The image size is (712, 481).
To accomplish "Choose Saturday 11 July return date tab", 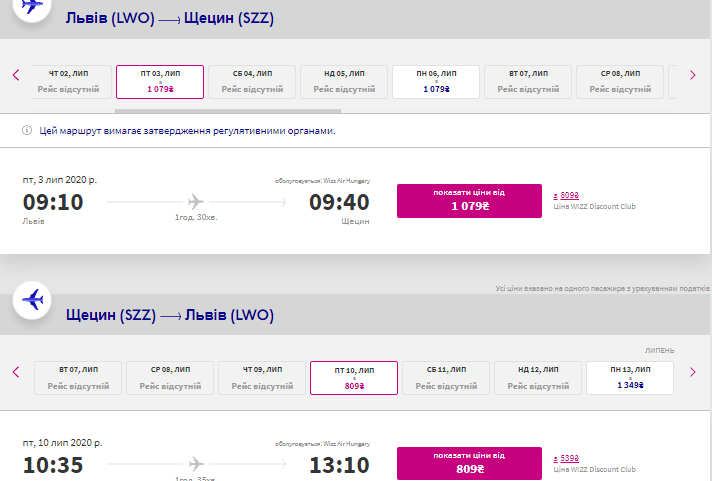I will coord(446,378).
